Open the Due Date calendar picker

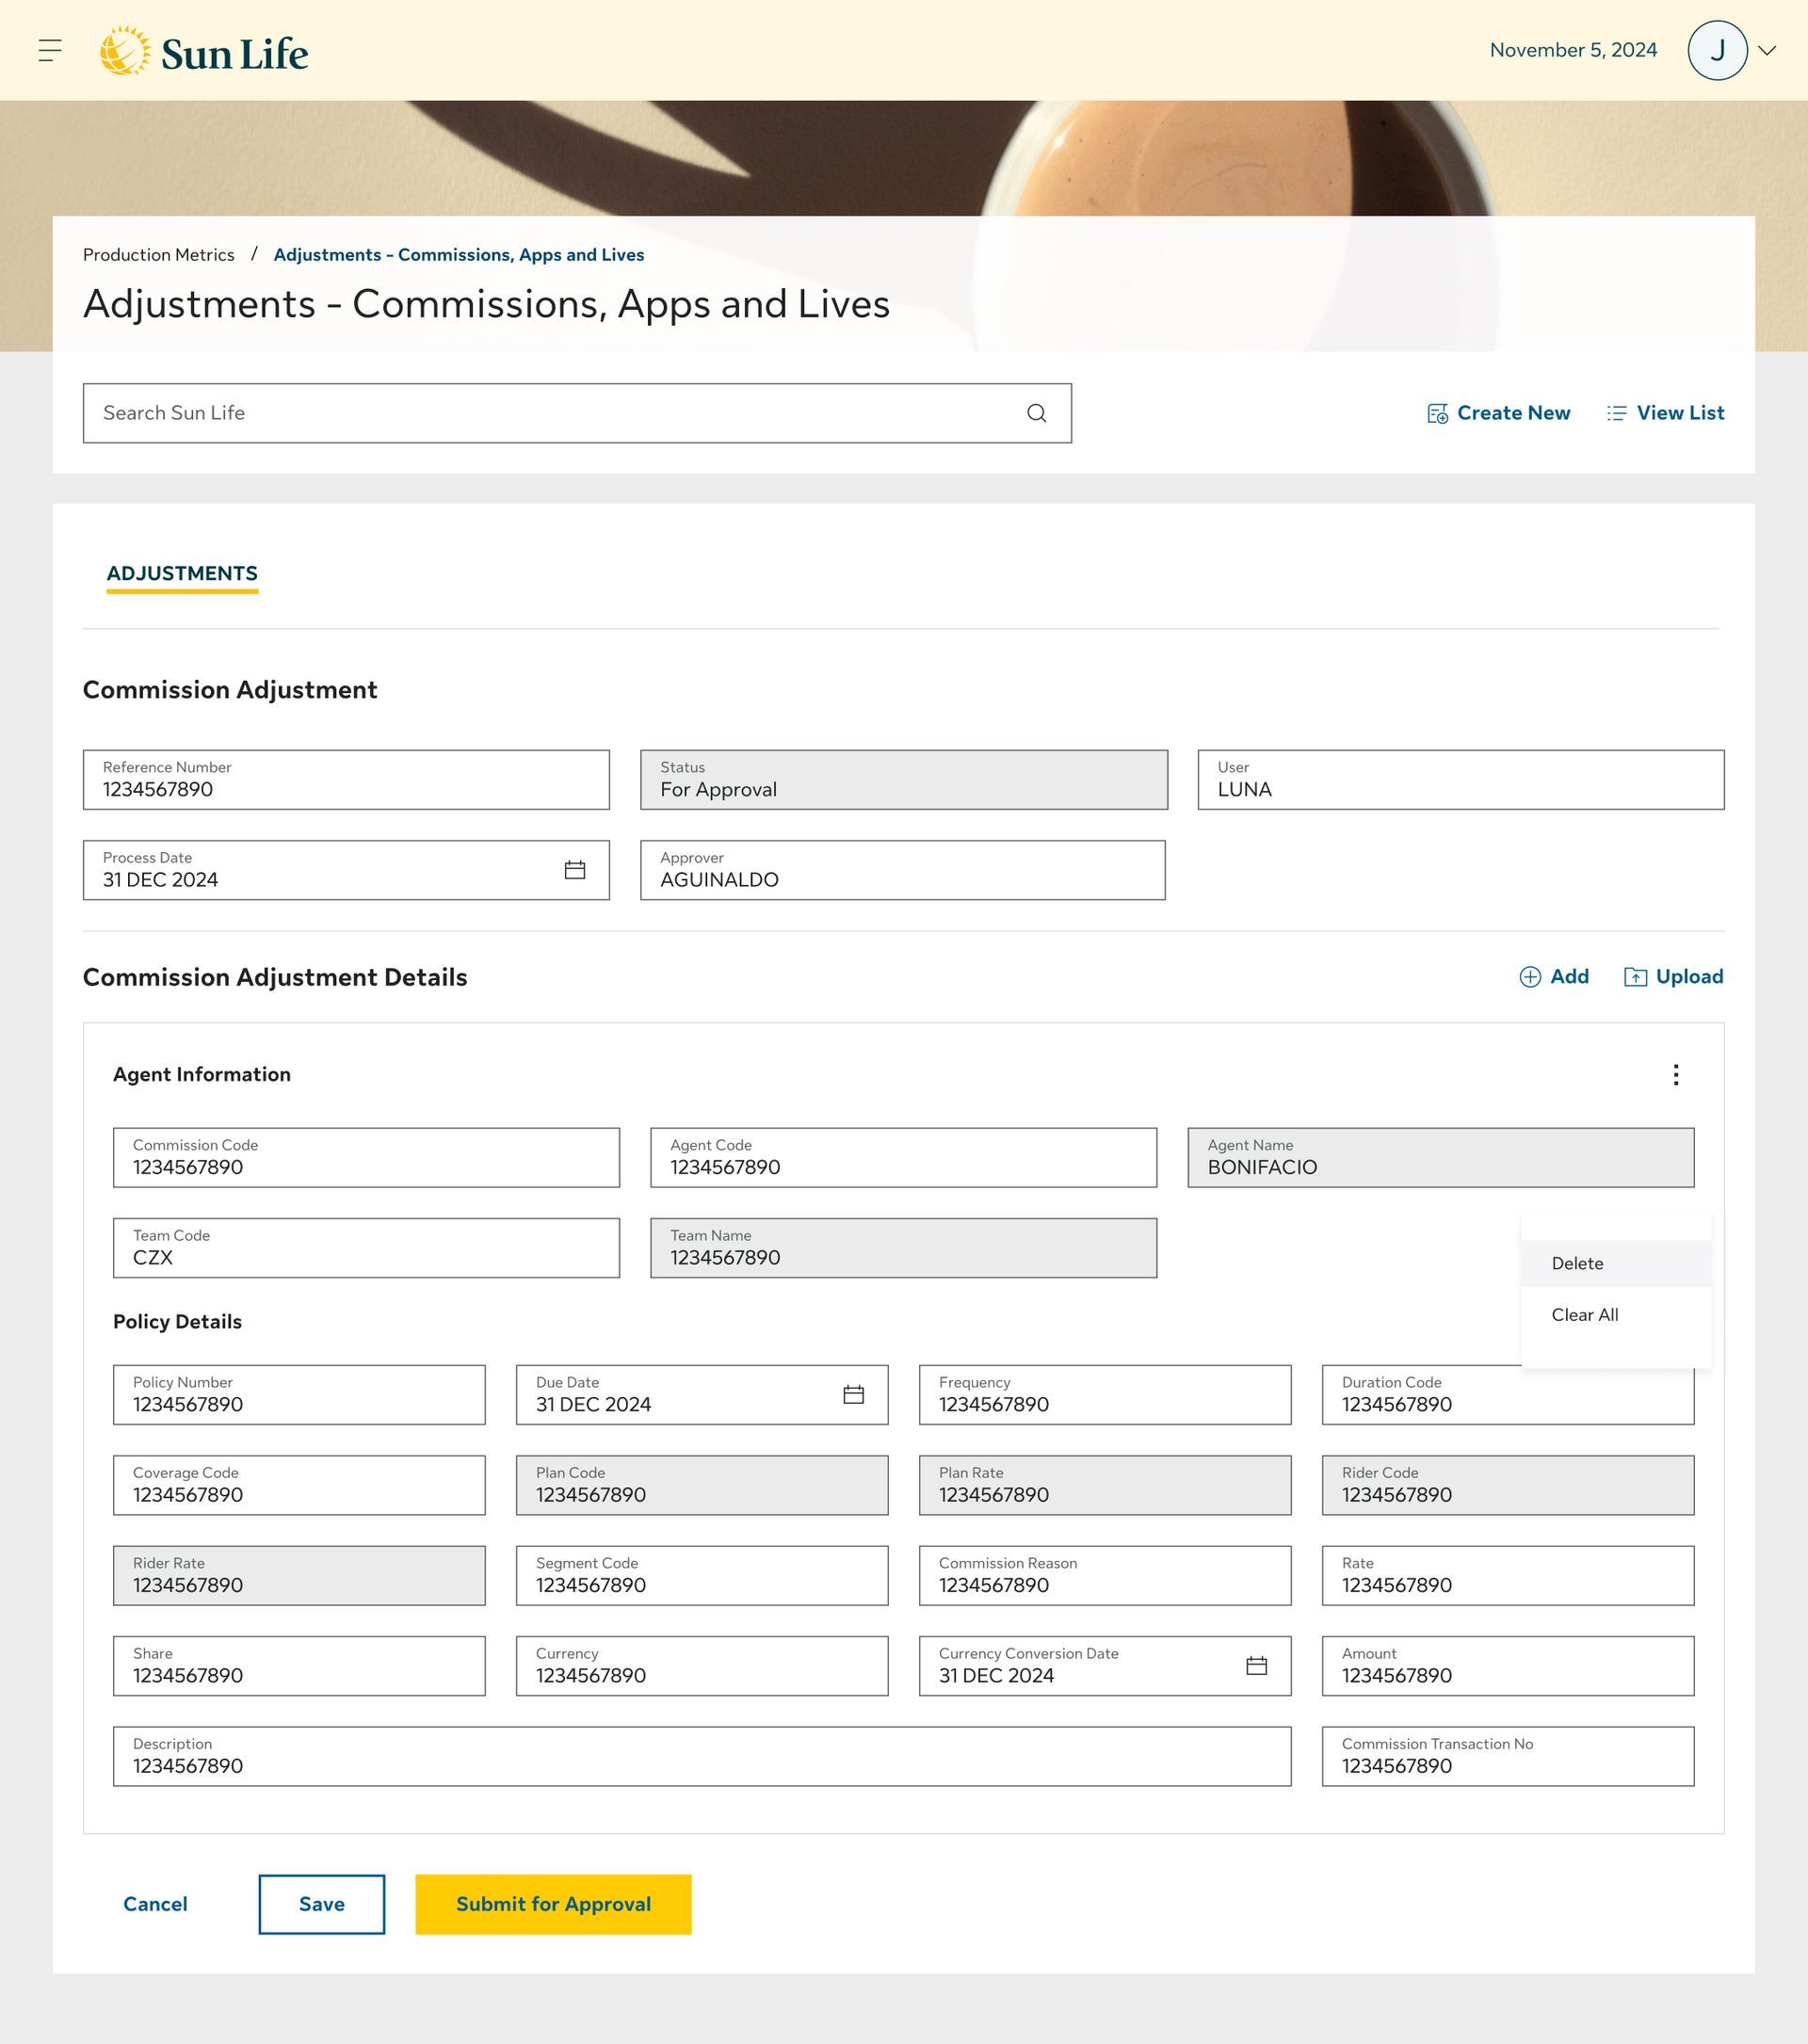(x=853, y=1395)
